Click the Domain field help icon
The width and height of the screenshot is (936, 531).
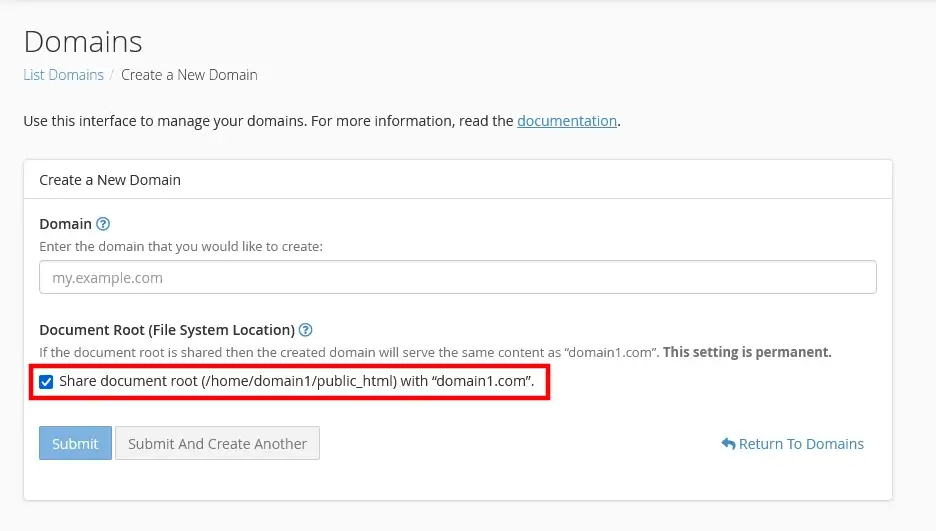[103, 224]
